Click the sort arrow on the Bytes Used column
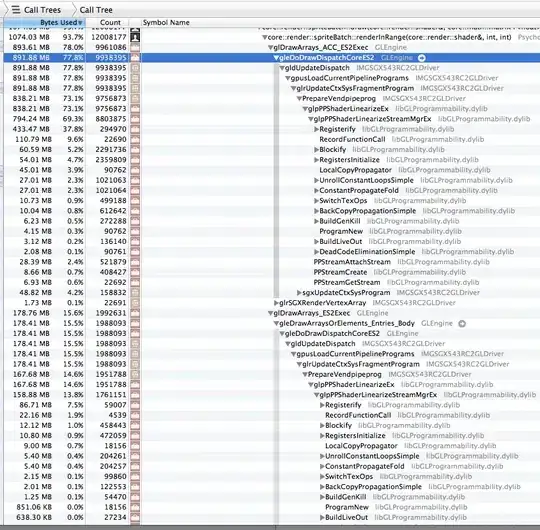Screen dimensions: 540x530 coord(80,23)
